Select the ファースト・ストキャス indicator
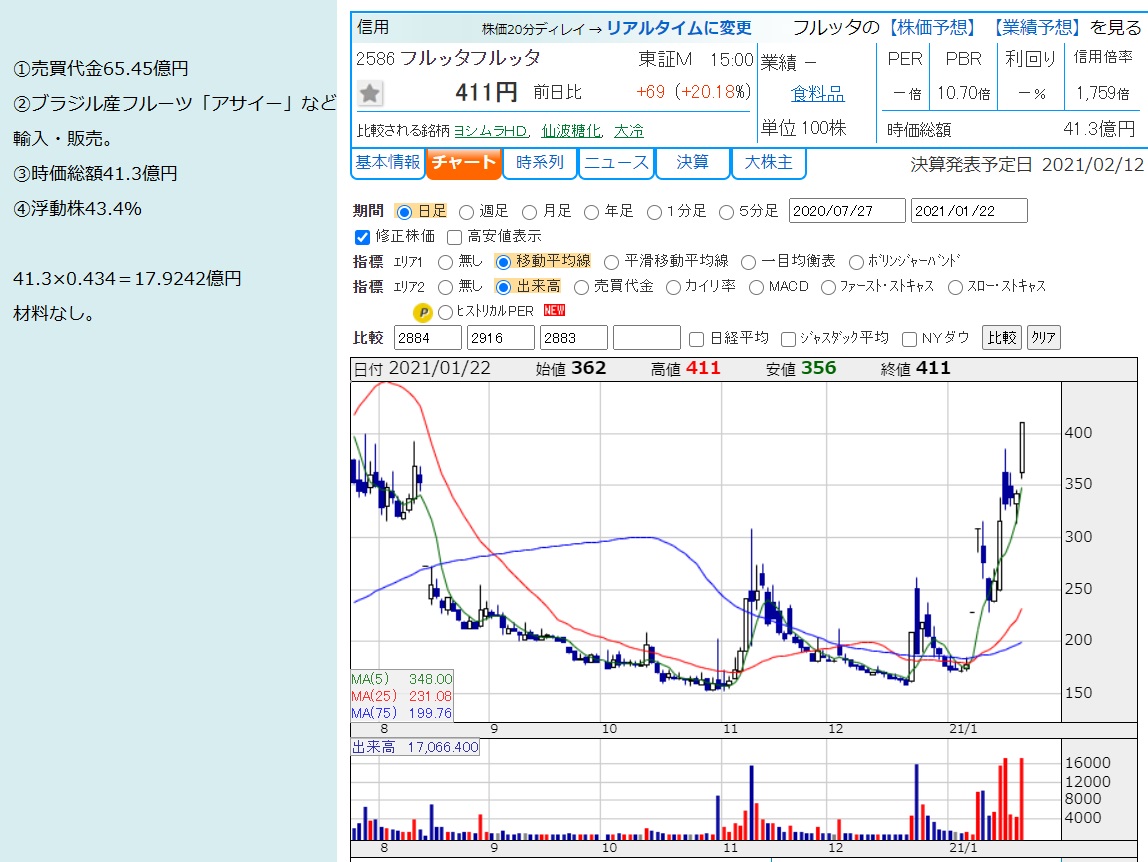Image resolution: width=1148 pixels, height=862 pixels. (828, 287)
